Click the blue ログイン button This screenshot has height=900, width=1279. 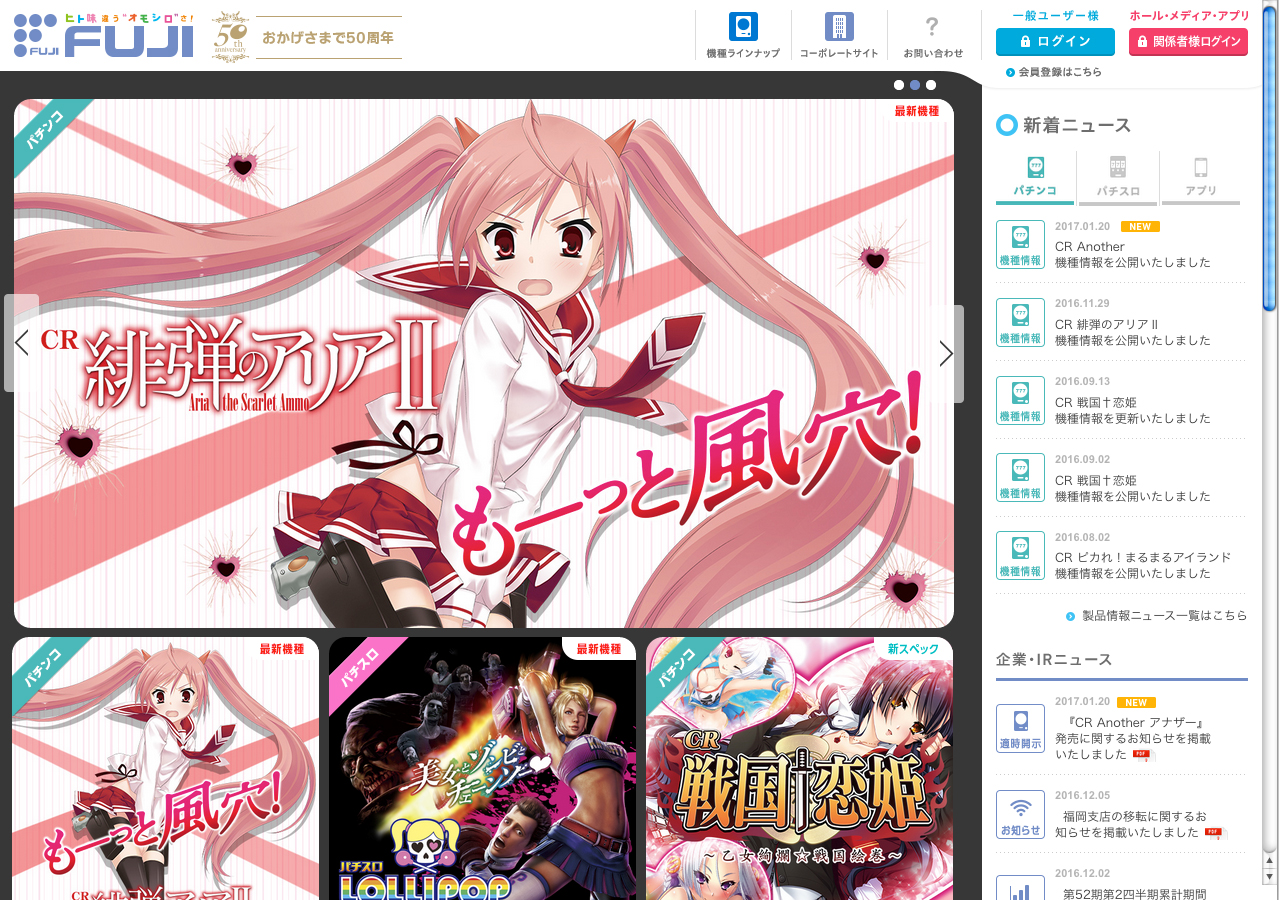[x=1055, y=42]
